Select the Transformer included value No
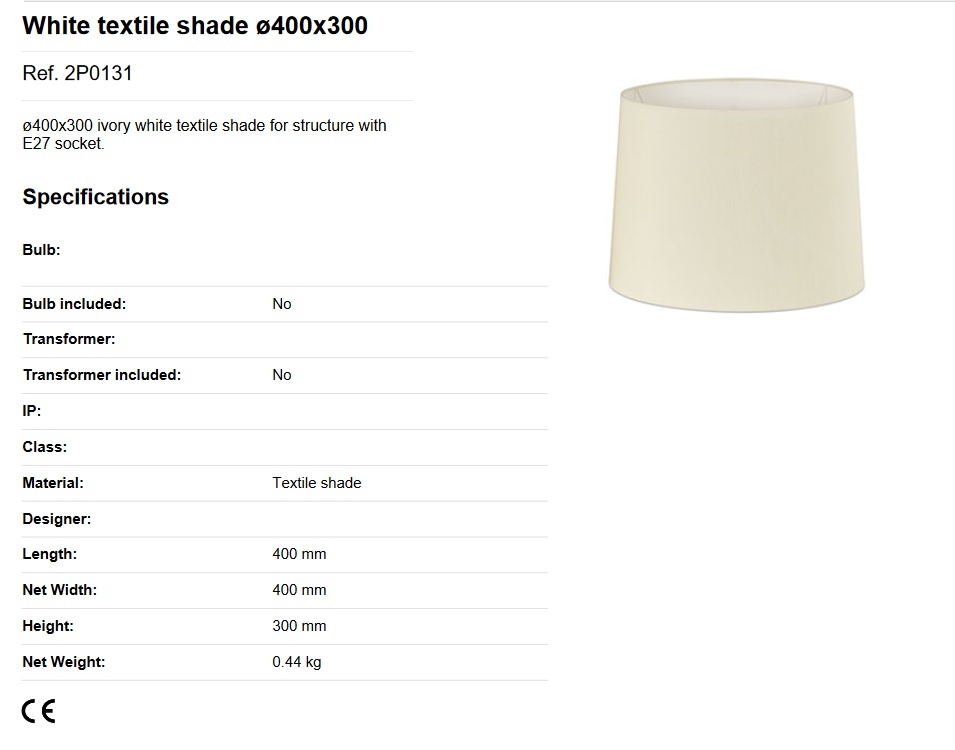This screenshot has width=955, height=750. pos(282,375)
